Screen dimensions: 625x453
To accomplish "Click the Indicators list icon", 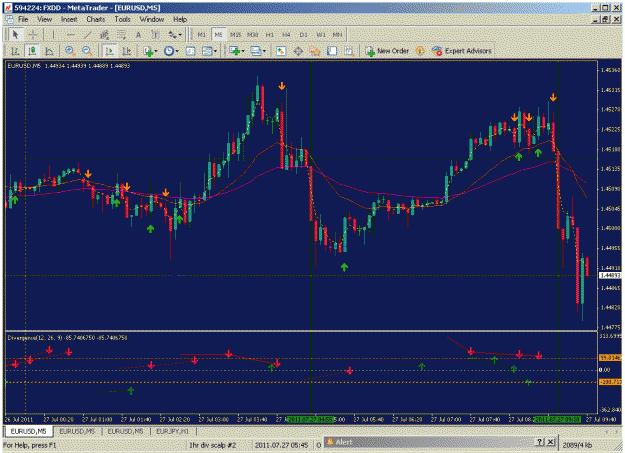I will 148,51.
